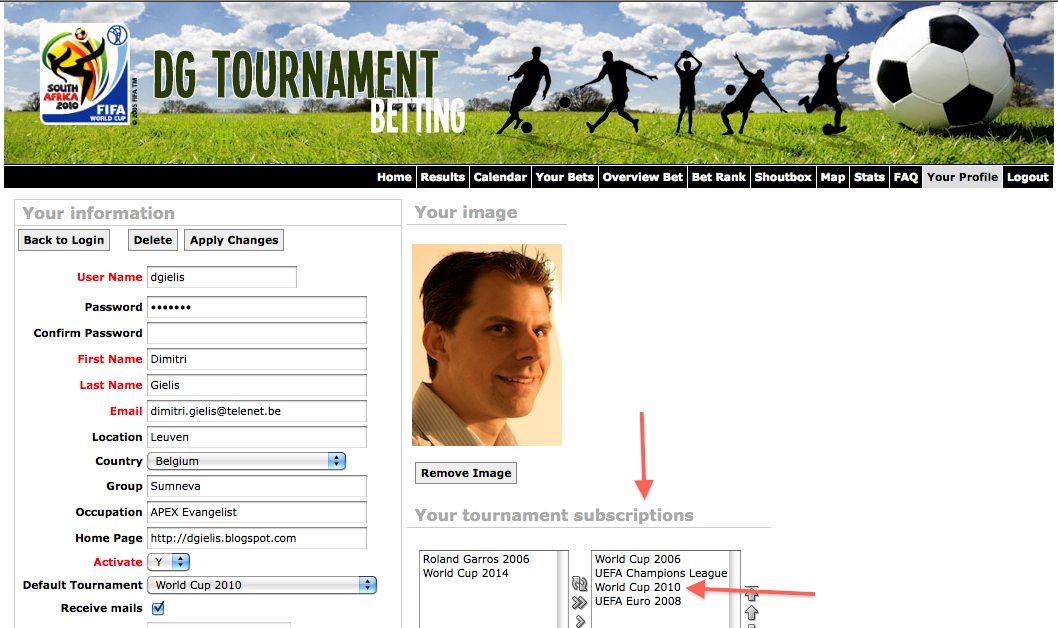Open the Shoutbox menu item
Viewport: 1058px width, 628px height.
point(783,177)
